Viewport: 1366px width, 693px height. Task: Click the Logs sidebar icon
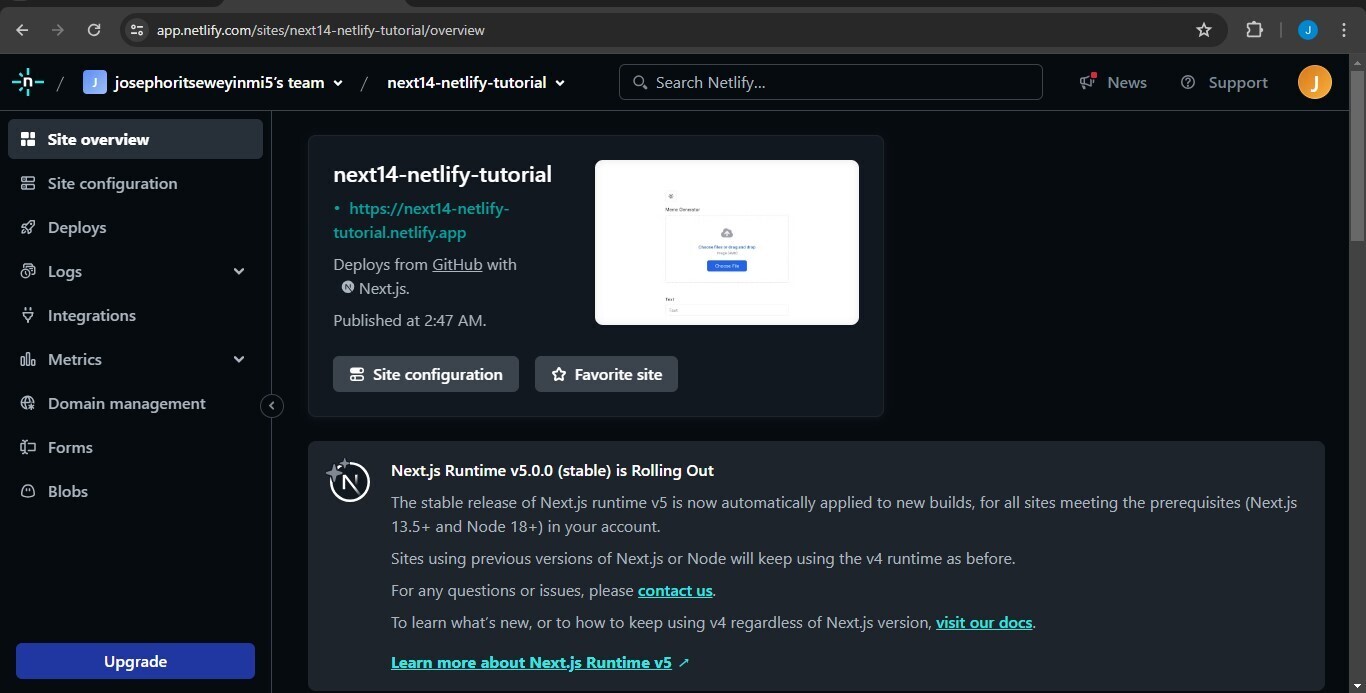(x=28, y=271)
